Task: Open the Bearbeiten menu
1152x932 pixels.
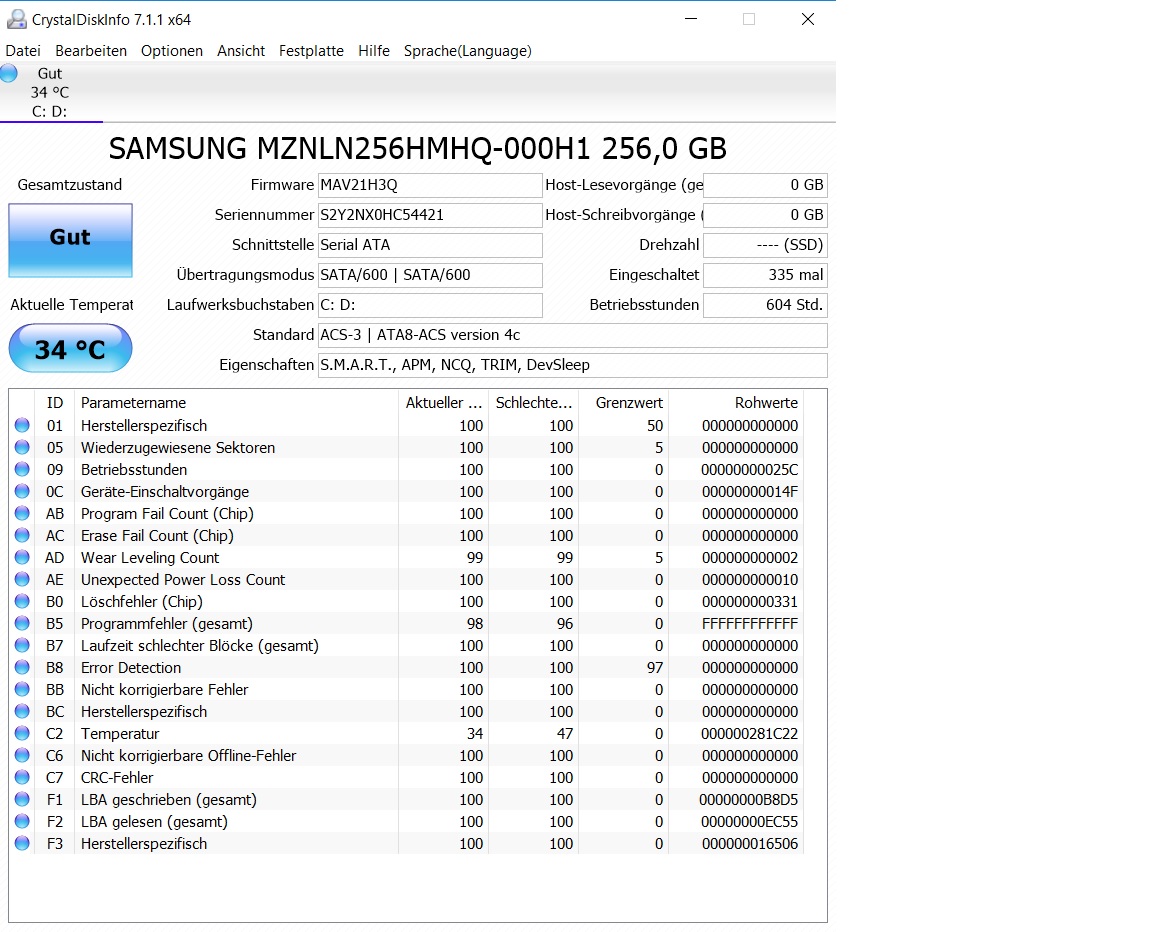Action: coord(91,51)
